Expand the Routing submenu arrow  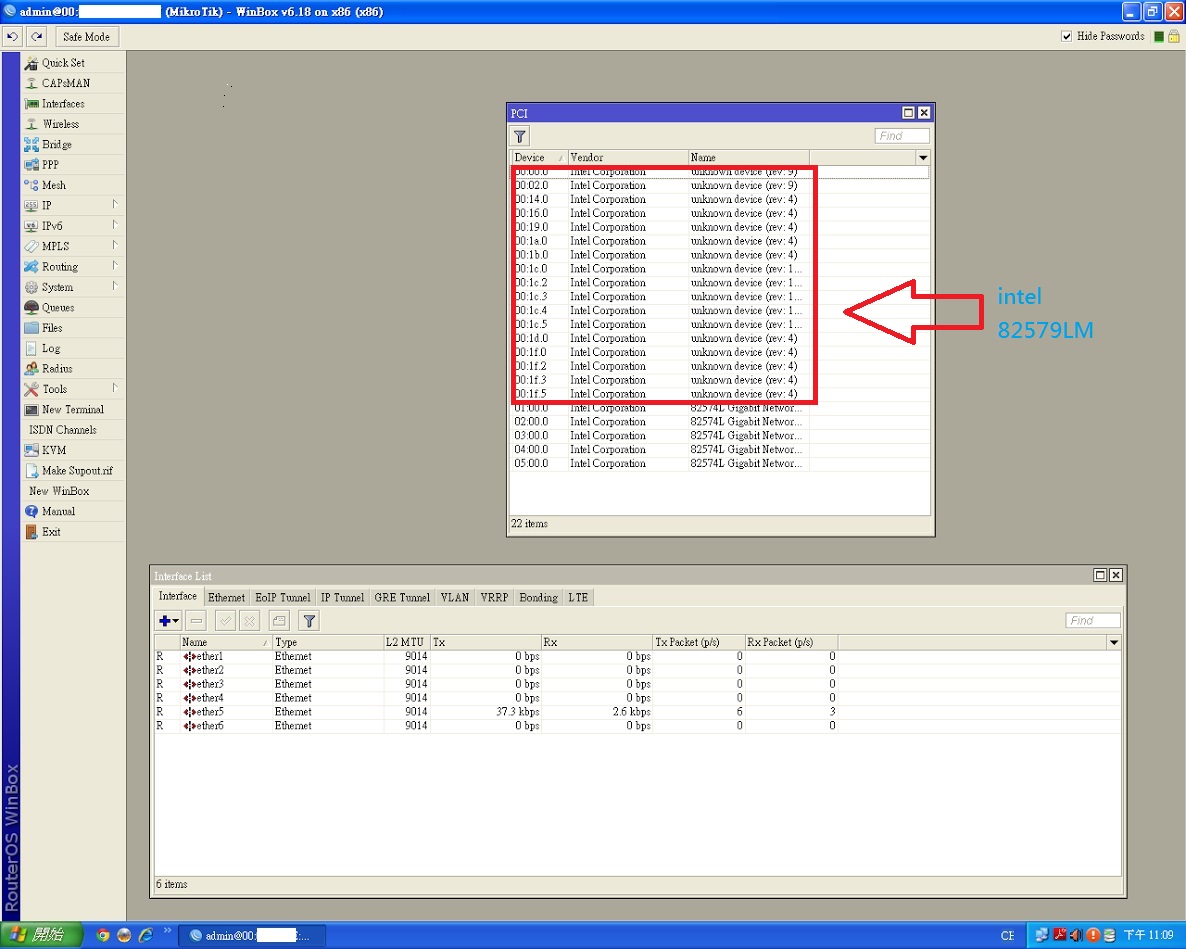point(115,265)
